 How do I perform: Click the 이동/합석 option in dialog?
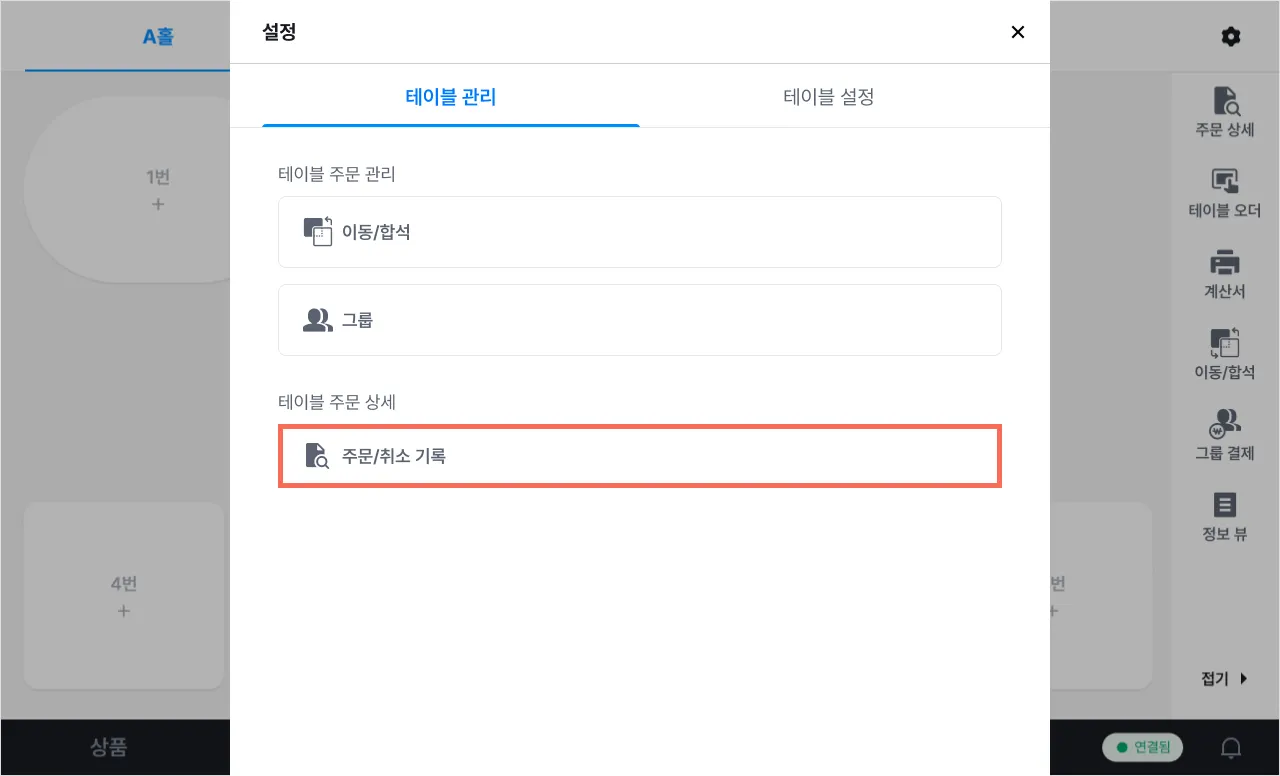click(640, 232)
